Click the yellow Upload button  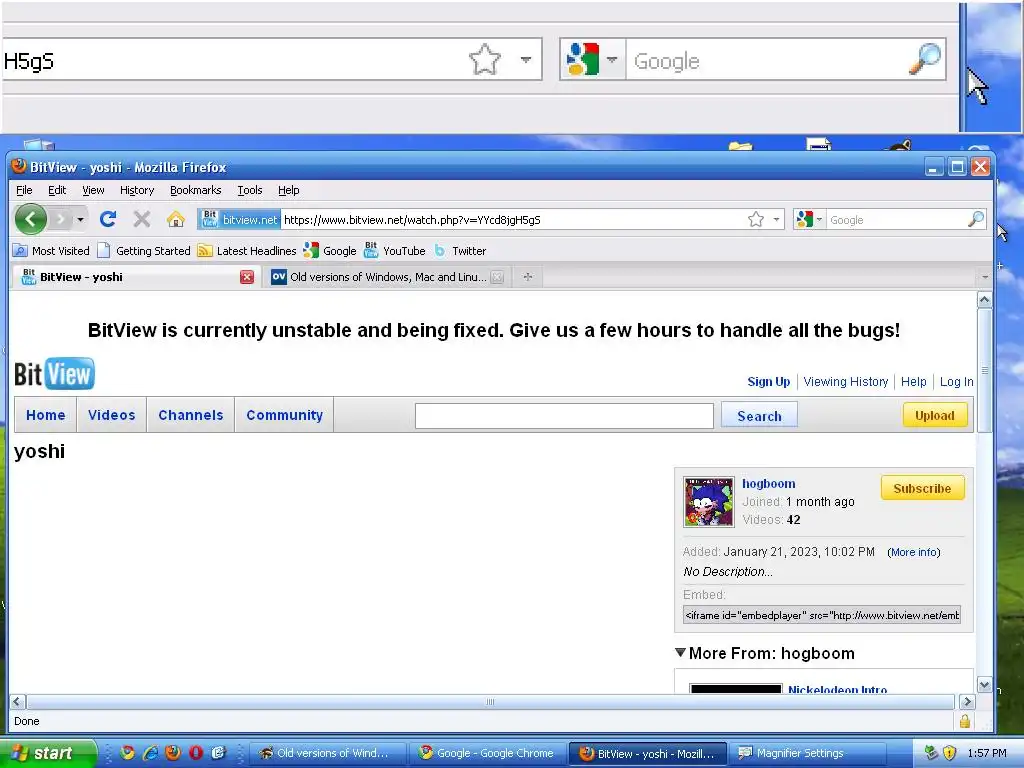point(935,415)
